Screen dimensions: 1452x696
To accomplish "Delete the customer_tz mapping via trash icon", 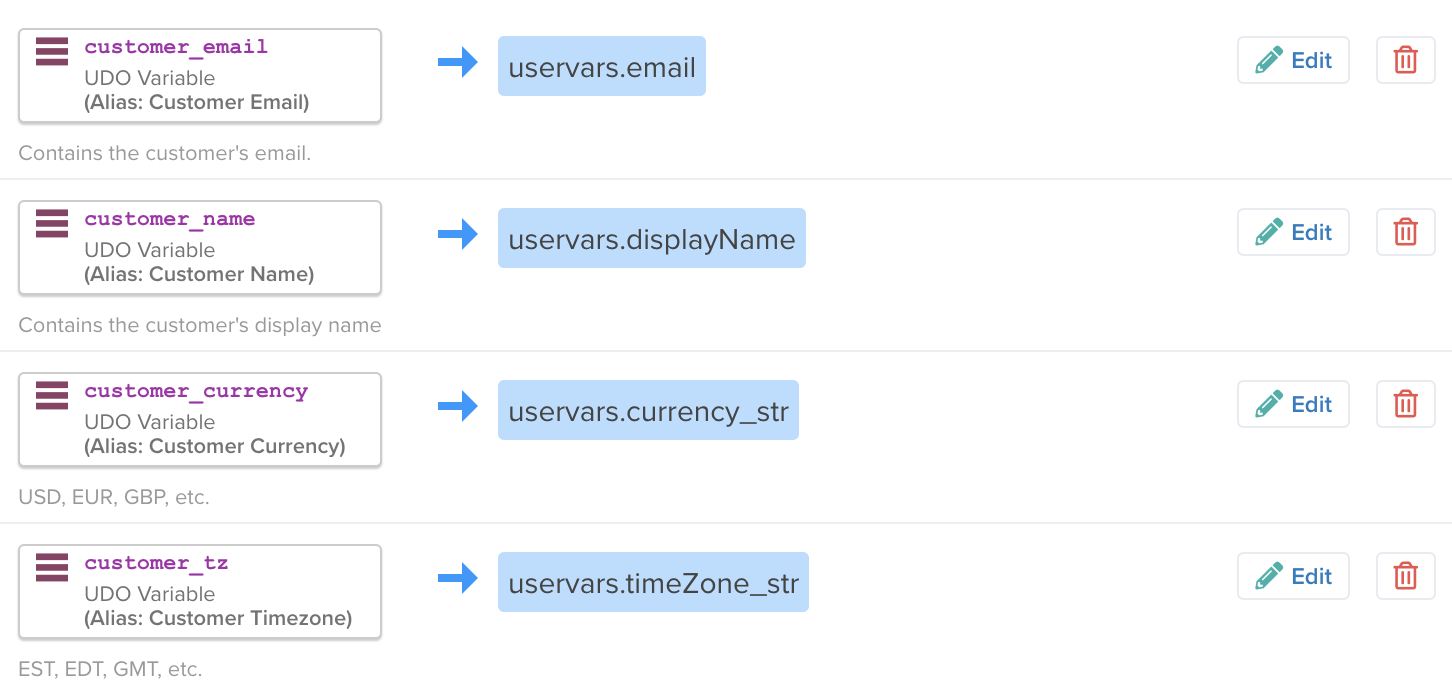I will pos(1406,576).
